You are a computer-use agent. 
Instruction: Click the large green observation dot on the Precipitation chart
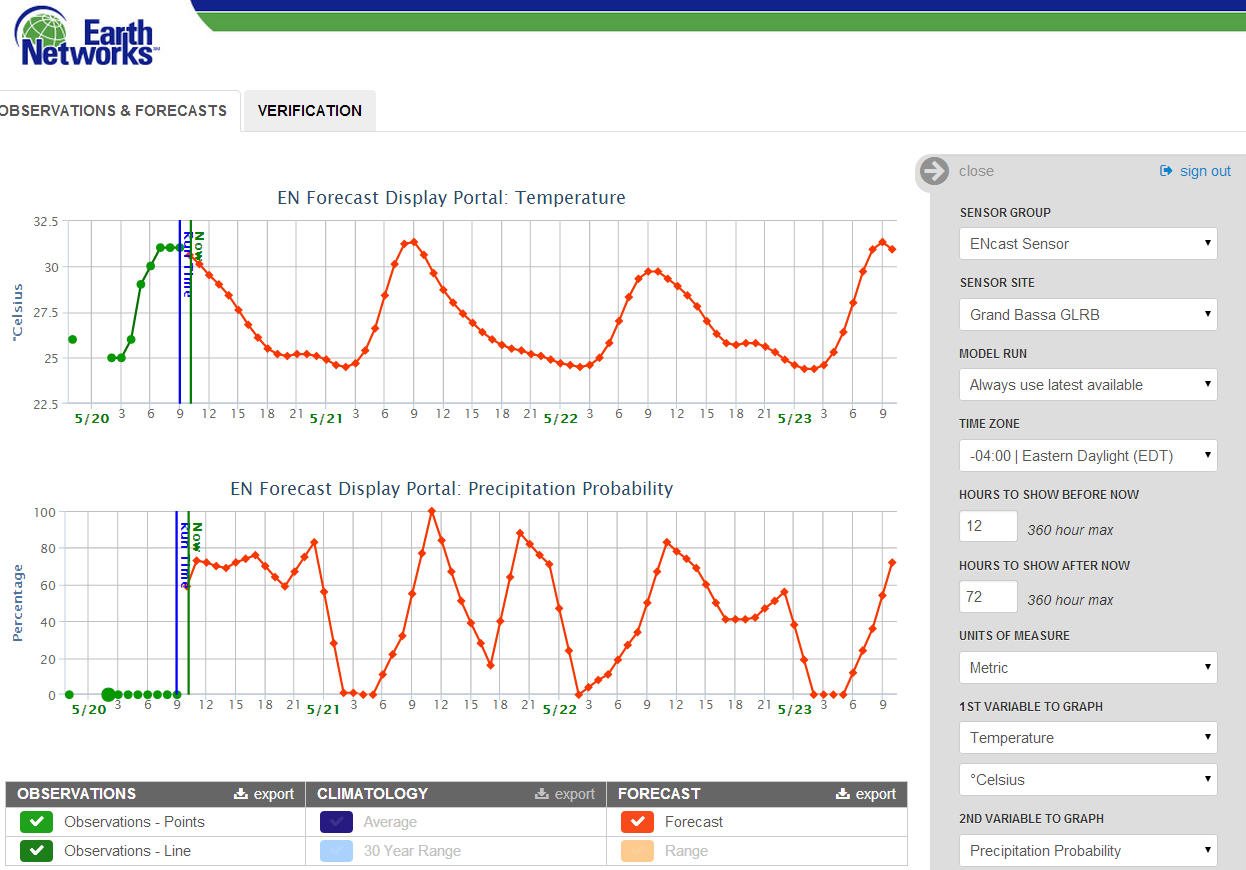click(108, 694)
